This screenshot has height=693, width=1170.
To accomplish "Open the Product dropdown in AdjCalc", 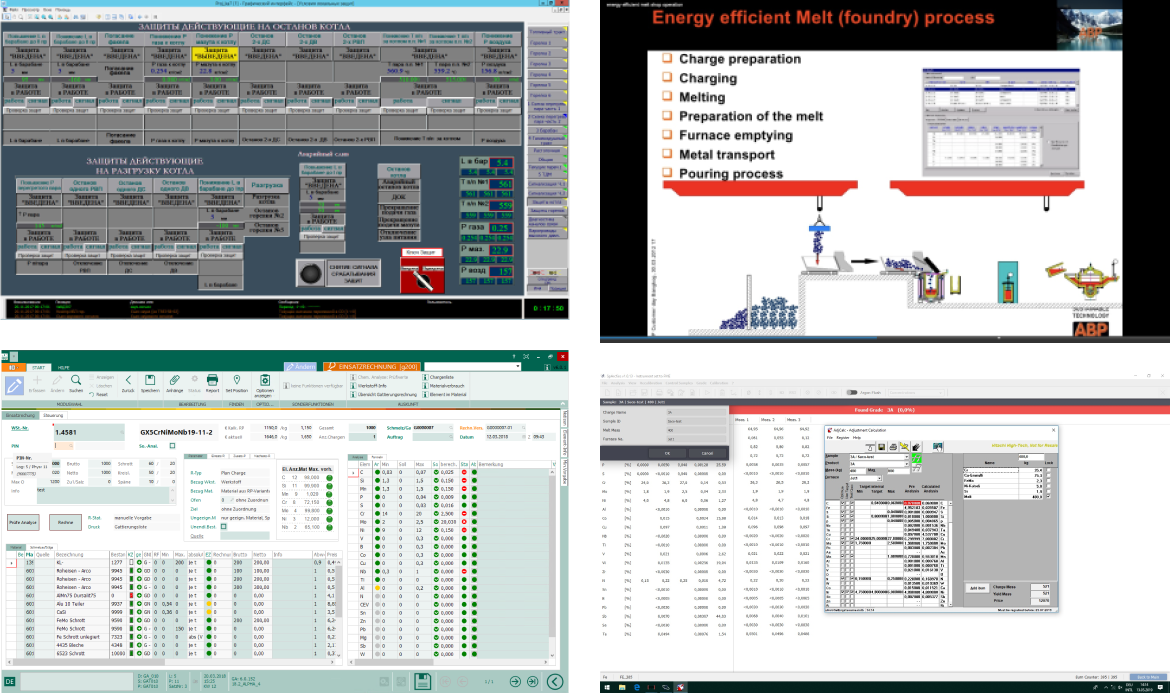I will 907,463.
